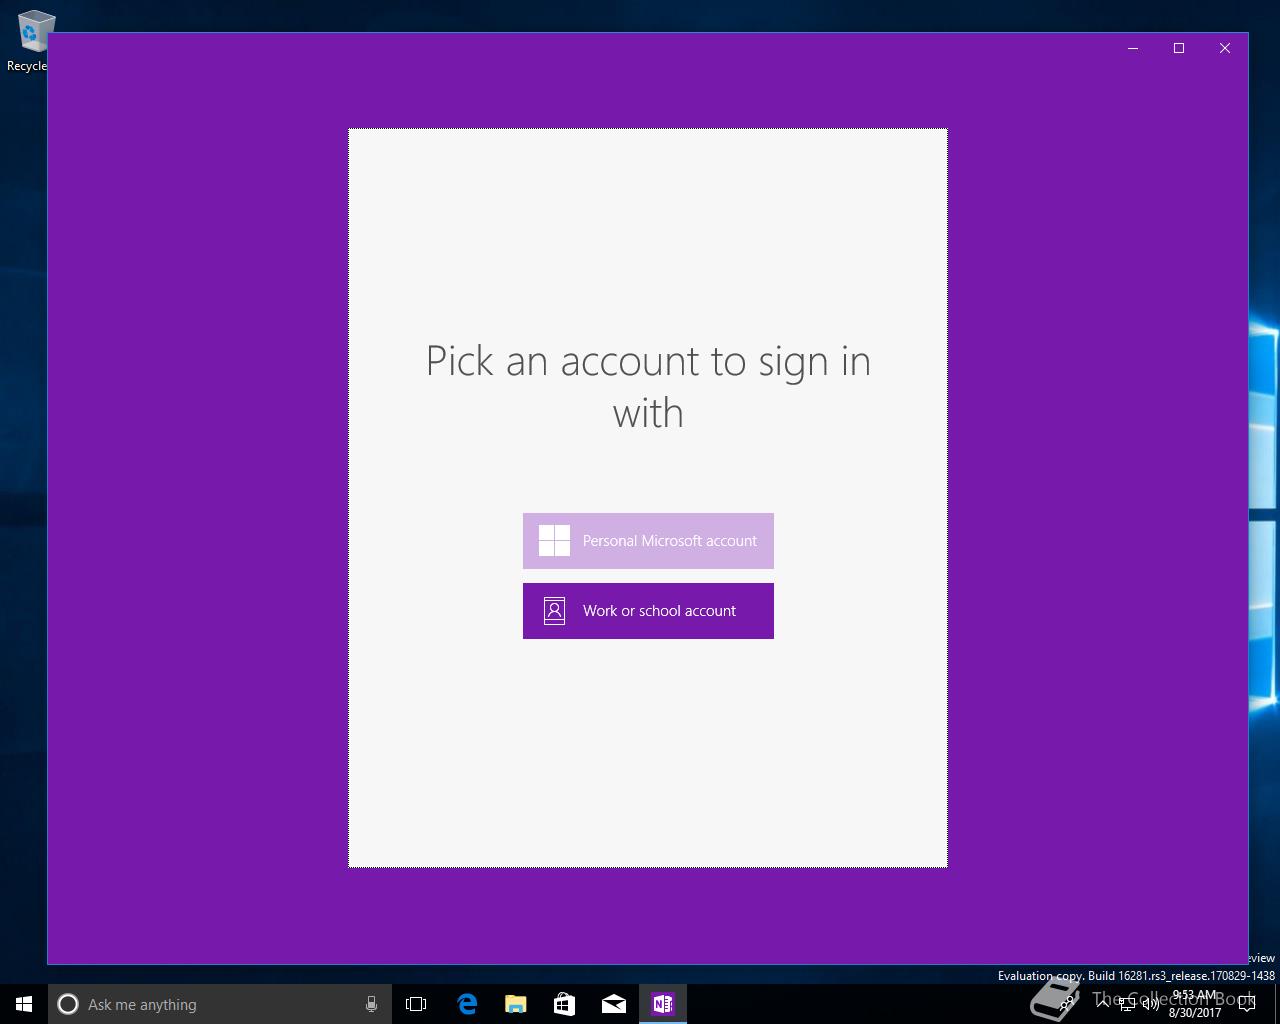Maximize the OneNote sign-in window
Image resolution: width=1280 pixels, height=1024 pixels.
pyautogui.click(x=1179, y=48)
